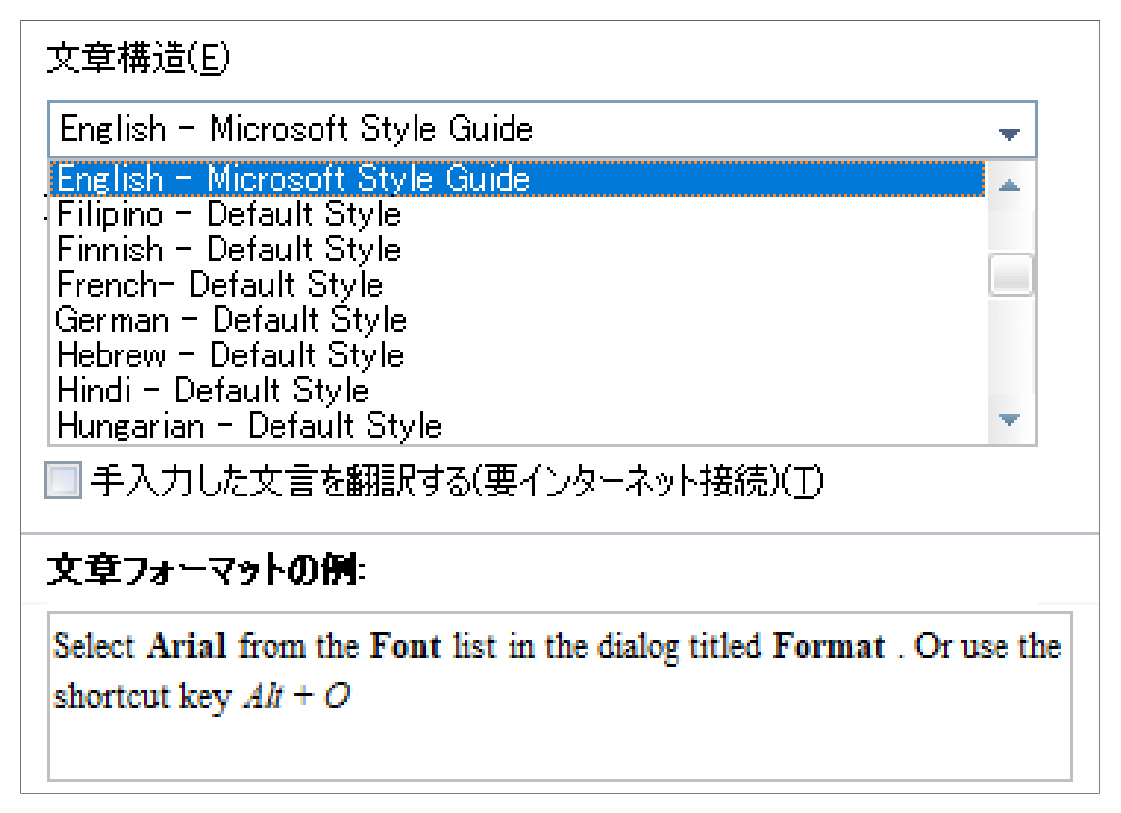Image resolution: width=1121 pixels, height=813 pixels.
Task: Select Hindi - Default Style entry
Action: tap(518, 390)
